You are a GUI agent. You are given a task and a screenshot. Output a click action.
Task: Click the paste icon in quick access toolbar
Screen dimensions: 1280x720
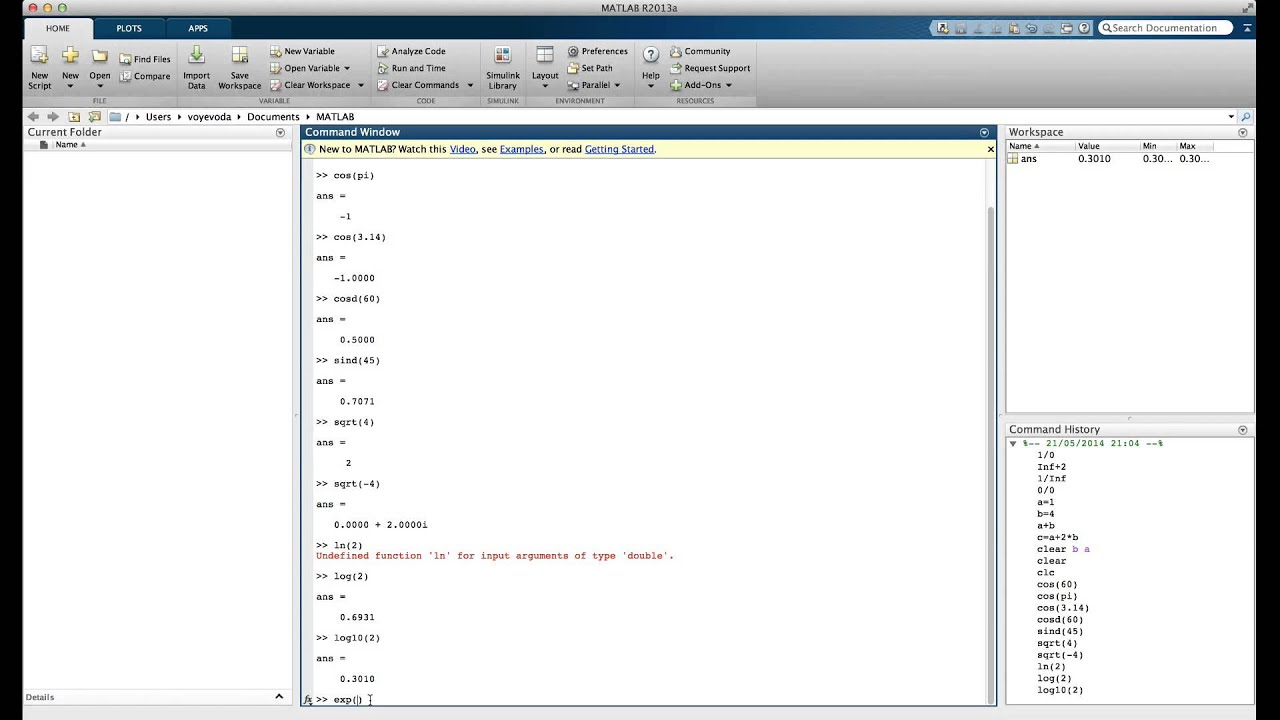coord(1013,28)
